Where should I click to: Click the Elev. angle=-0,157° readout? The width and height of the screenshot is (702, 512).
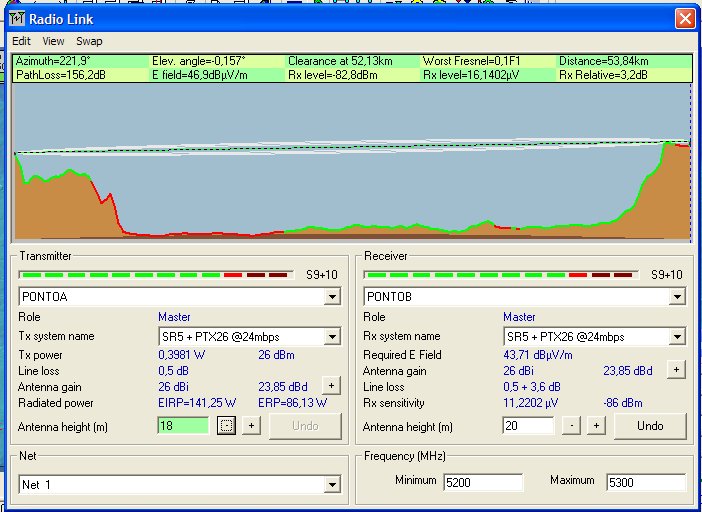click(x=199, y=61)
